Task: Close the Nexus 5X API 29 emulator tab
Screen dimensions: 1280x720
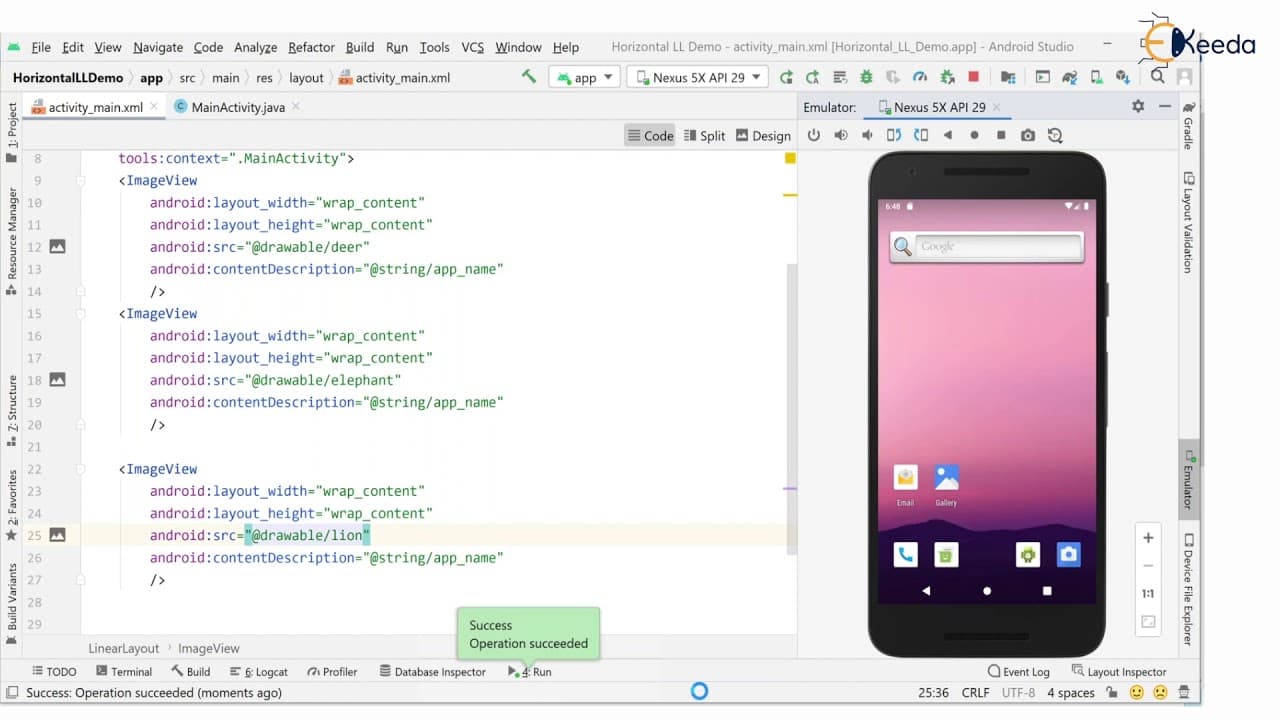Action: click(x=997, y=107)
